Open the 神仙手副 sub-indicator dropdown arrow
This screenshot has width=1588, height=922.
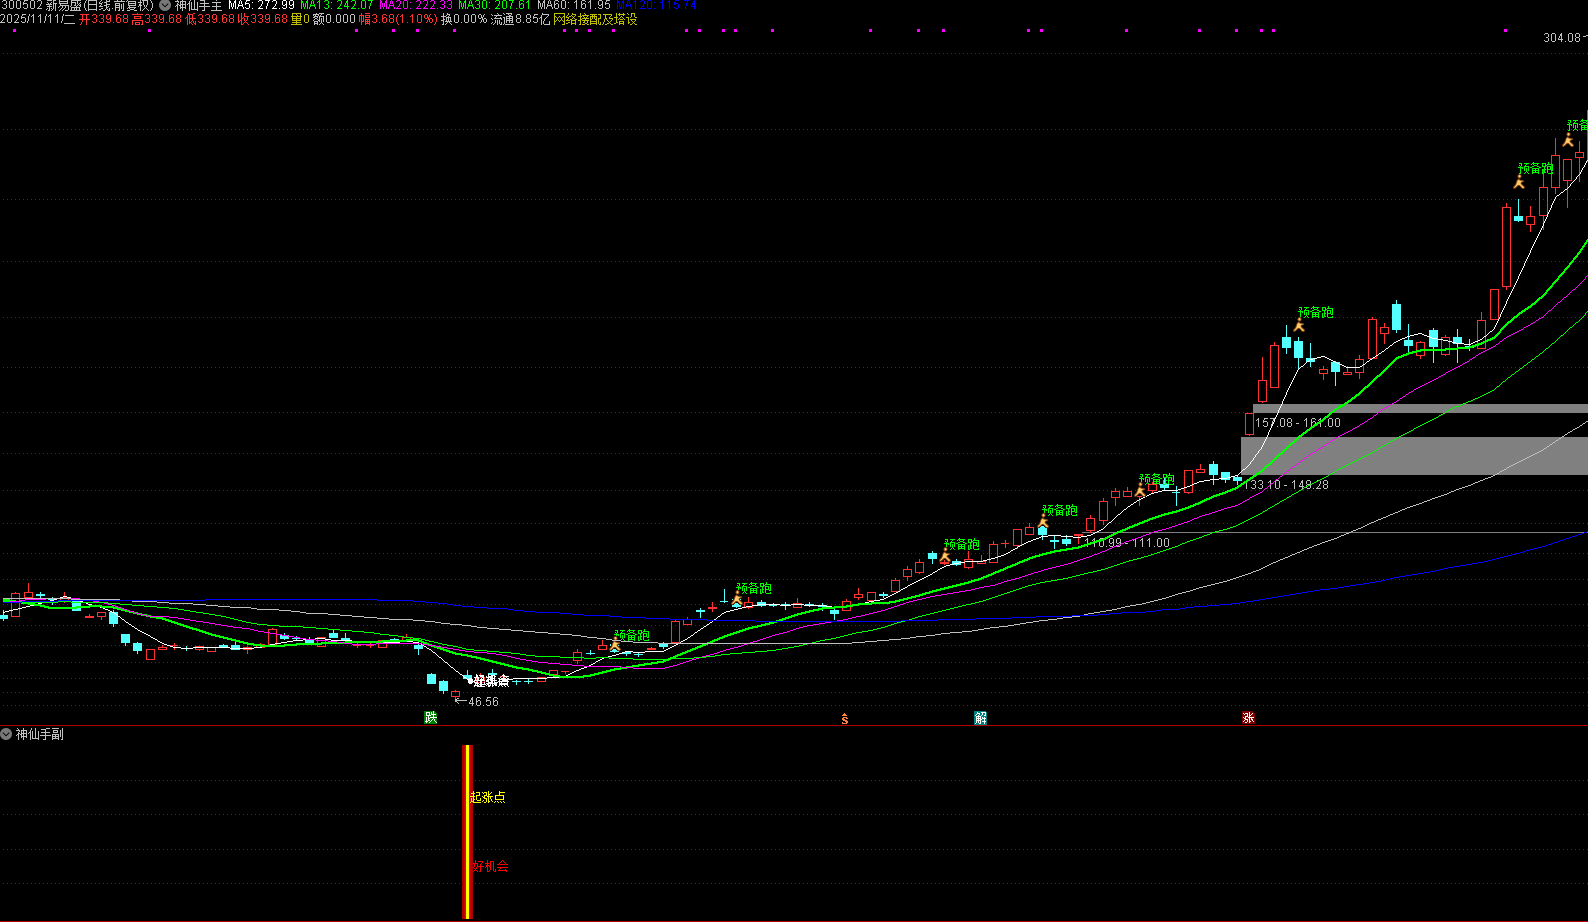7,734
